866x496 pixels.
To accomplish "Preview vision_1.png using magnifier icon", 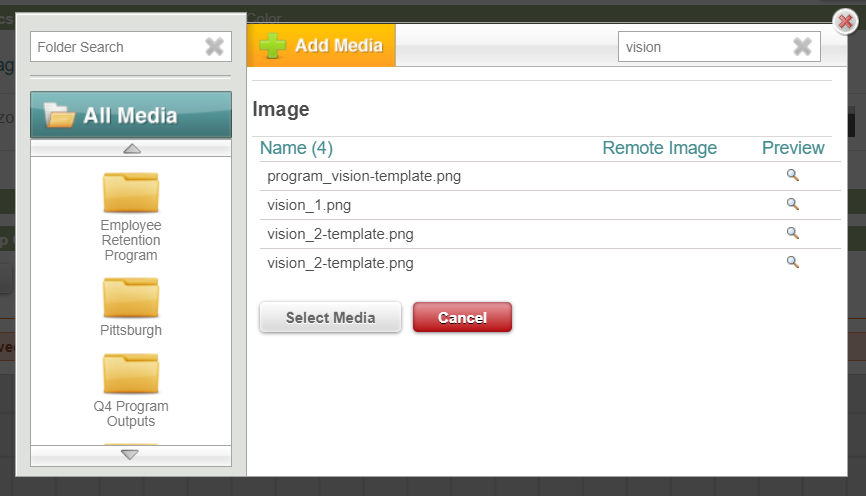I will point(793,204).
